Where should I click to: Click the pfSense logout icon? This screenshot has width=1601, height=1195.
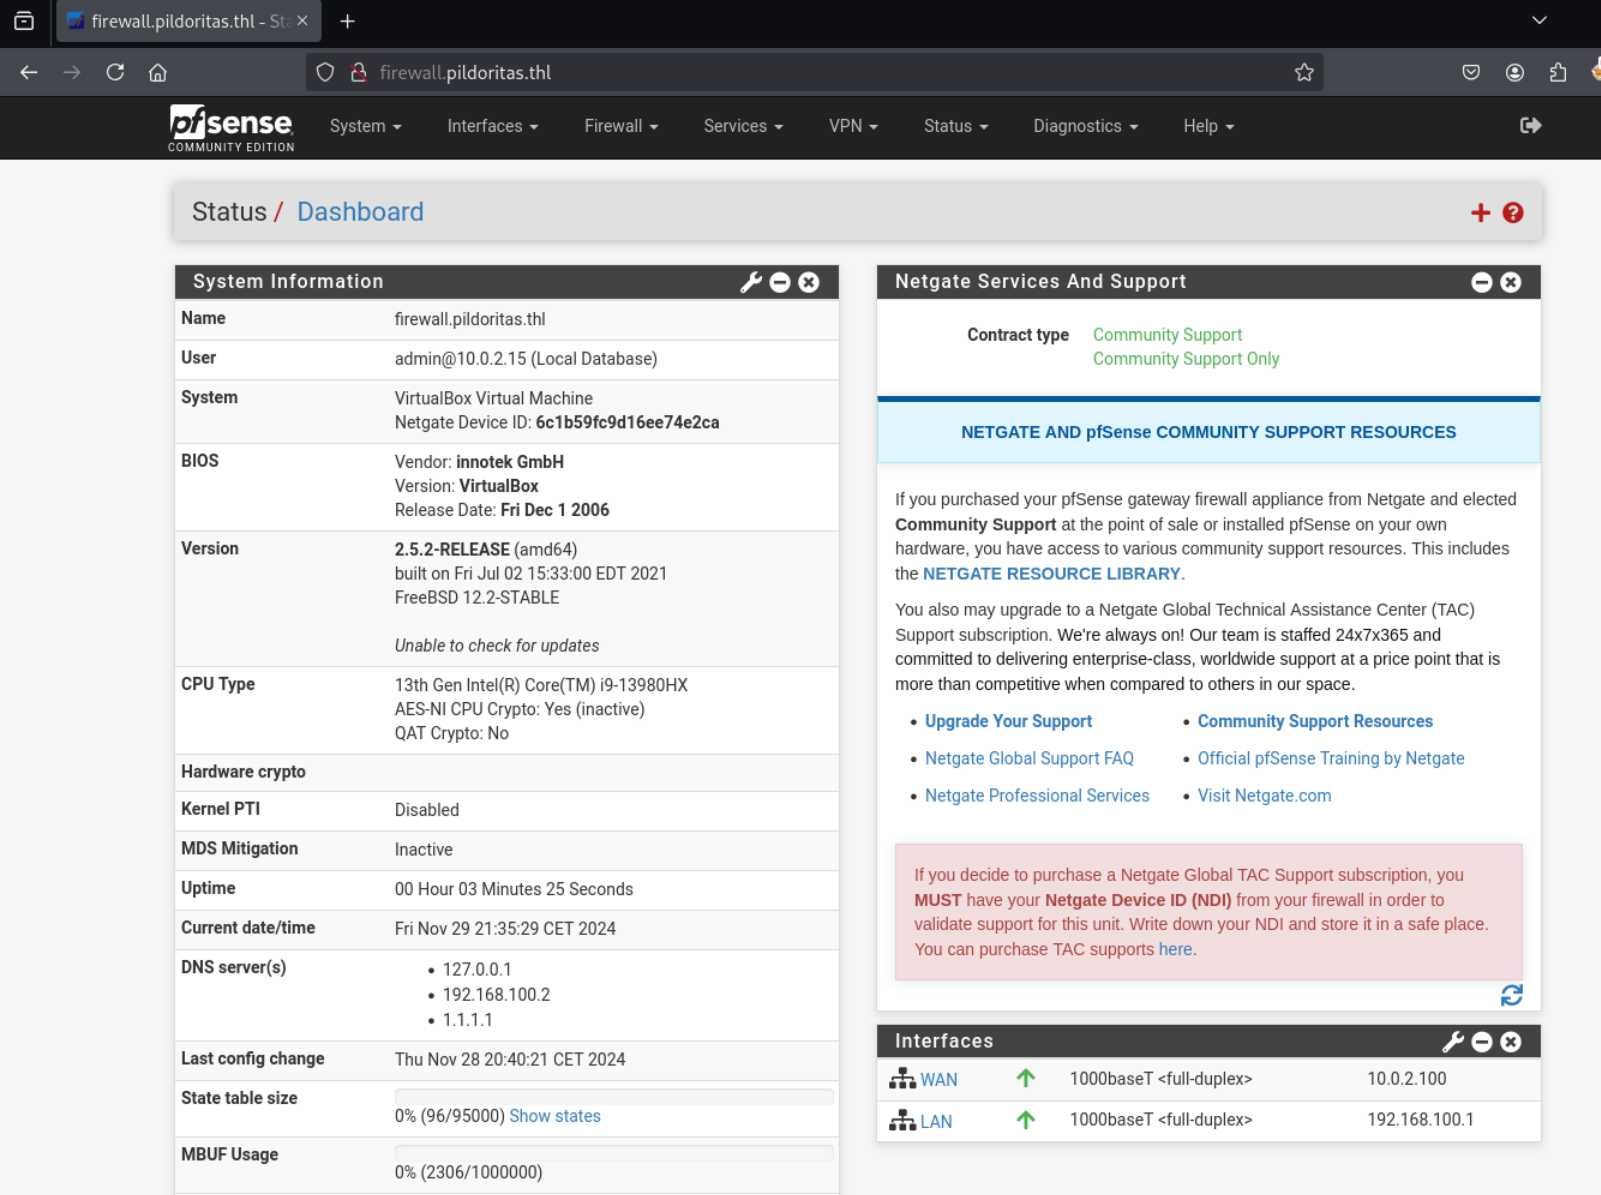[x=1530, y=126]
